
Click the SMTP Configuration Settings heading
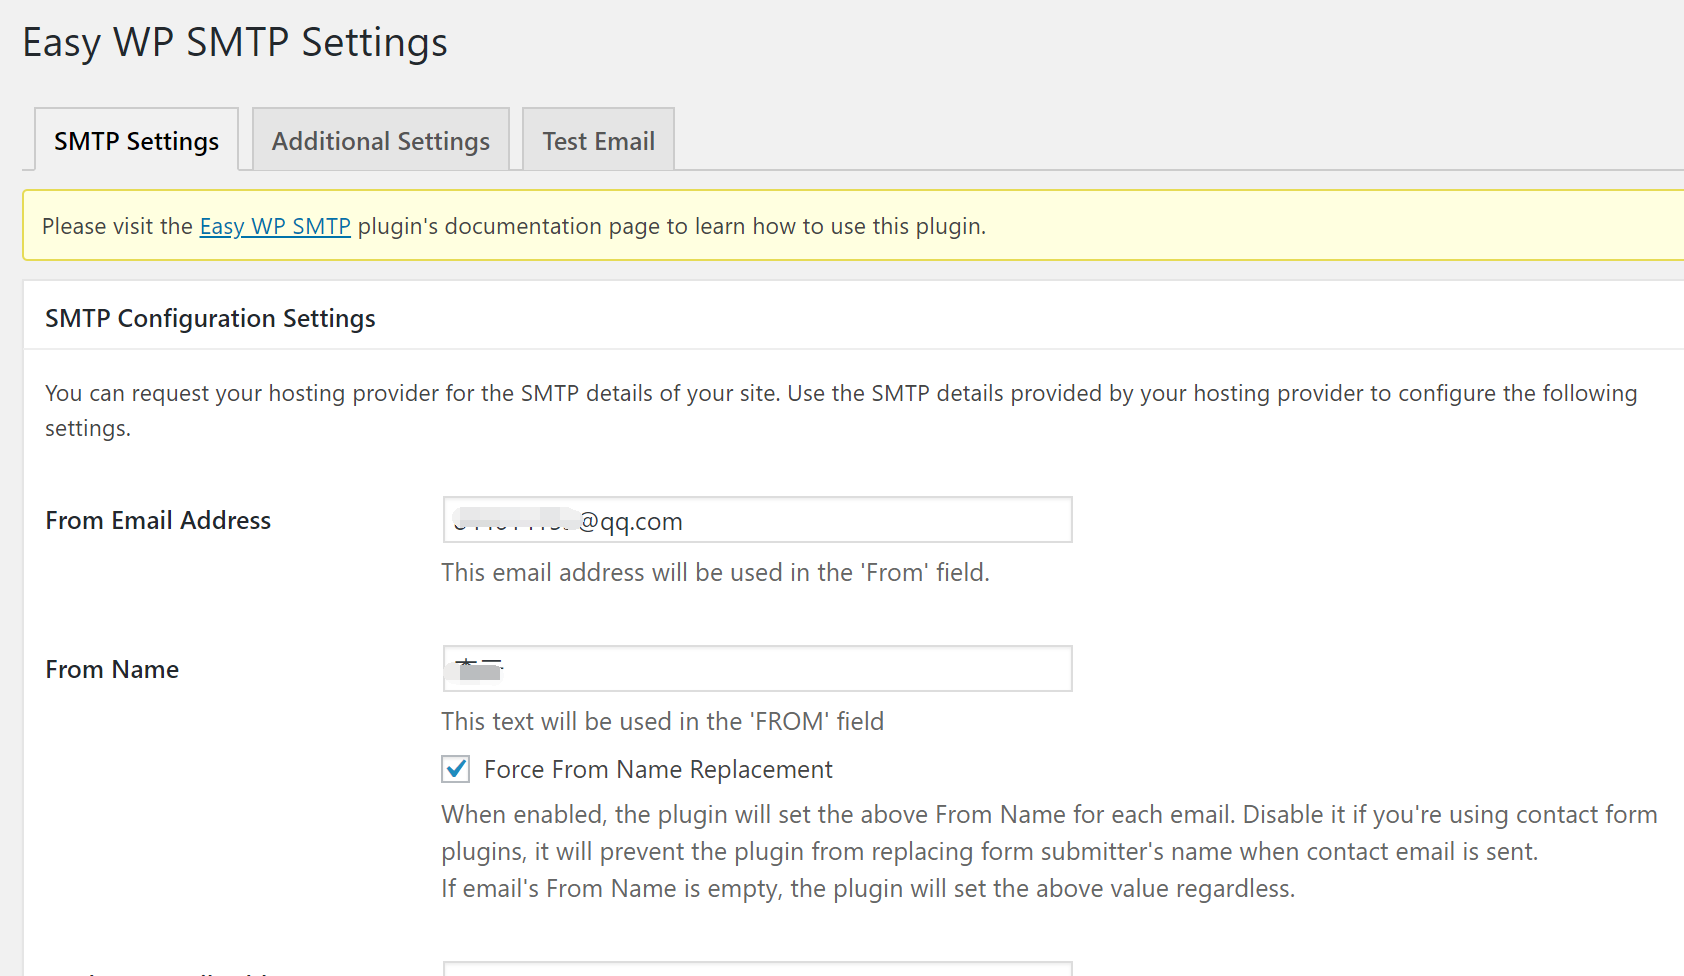pyautogui.click(x=210, y=318)
